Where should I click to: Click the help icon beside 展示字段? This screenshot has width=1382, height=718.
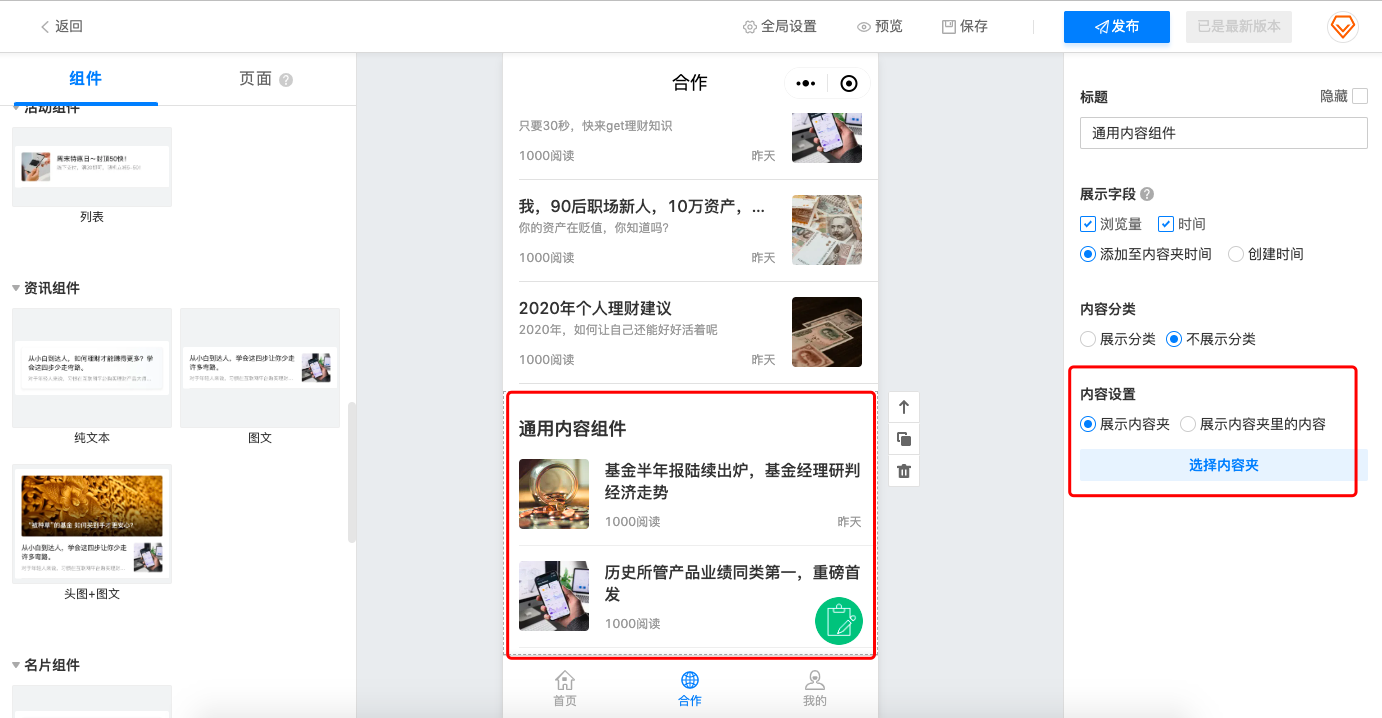click(x=1147, y=194)
